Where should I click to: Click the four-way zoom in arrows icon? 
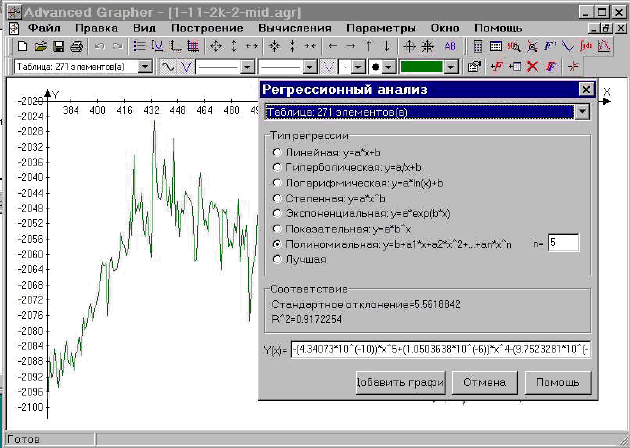coord(274,46)
